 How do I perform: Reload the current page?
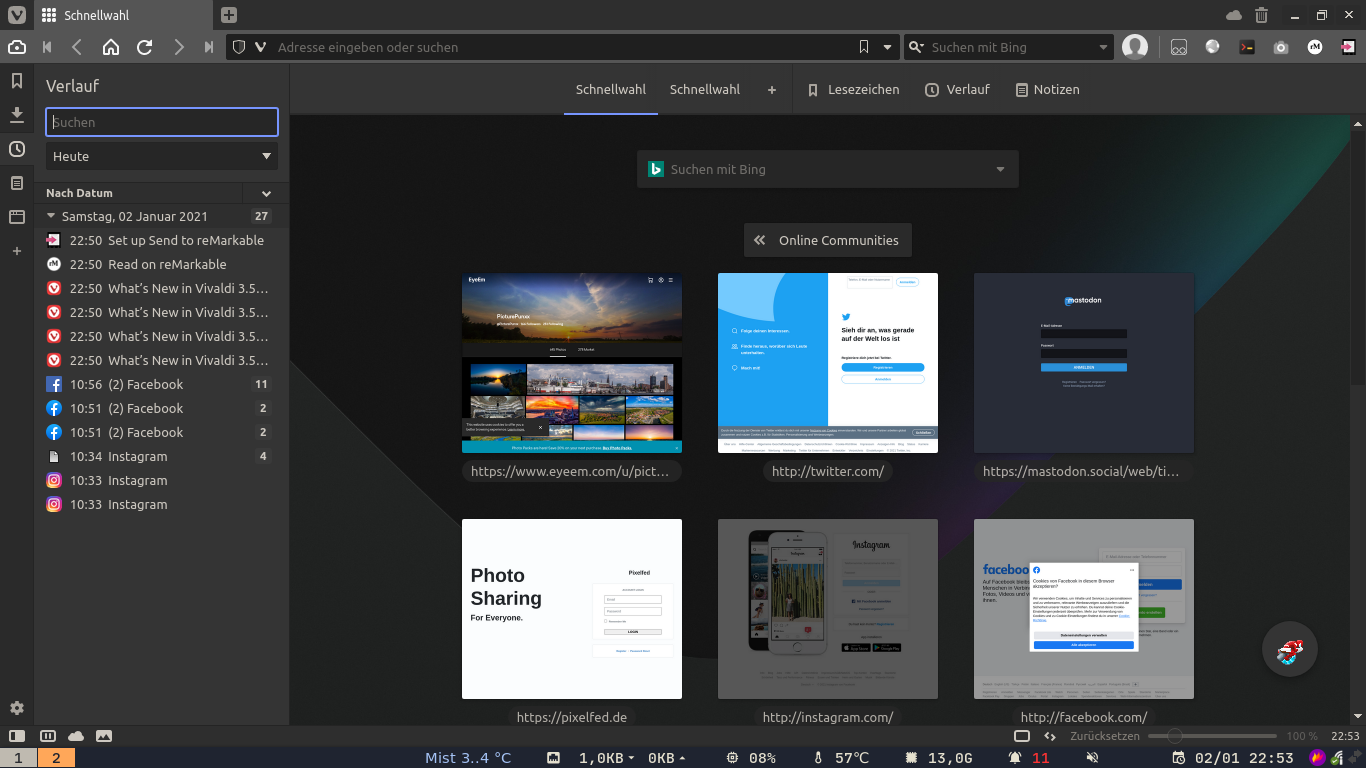tap(144, 47)
